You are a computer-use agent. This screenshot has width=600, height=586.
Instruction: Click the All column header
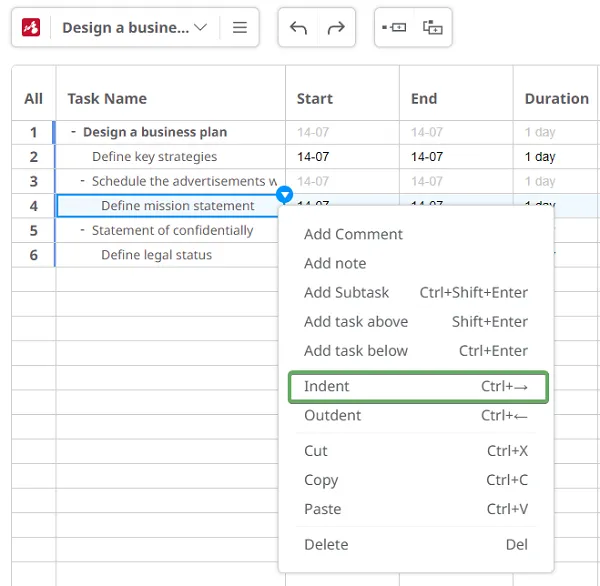coord(33,98)
